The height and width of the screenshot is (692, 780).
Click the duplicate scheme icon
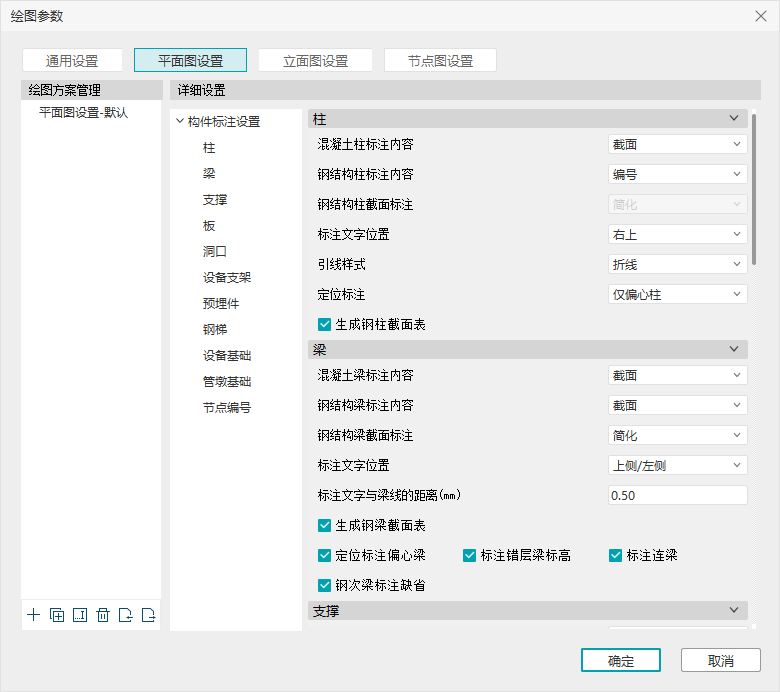pos(57,615)
